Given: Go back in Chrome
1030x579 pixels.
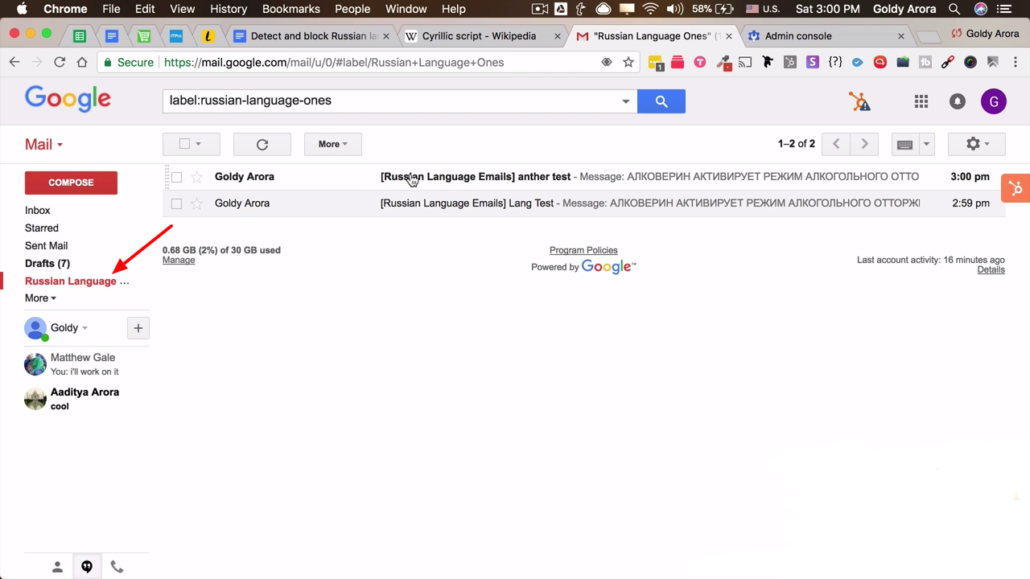Looking at the screenshot, I should [x=14, y=62].
